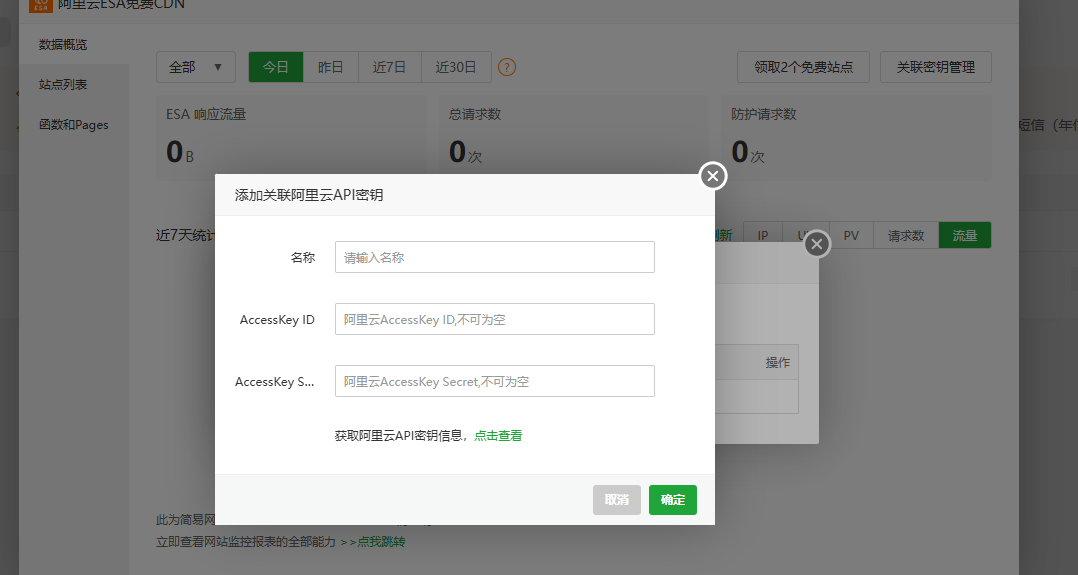Select 数据概览 in the sidebar
1078x575 pixels.
click(63, 45)
